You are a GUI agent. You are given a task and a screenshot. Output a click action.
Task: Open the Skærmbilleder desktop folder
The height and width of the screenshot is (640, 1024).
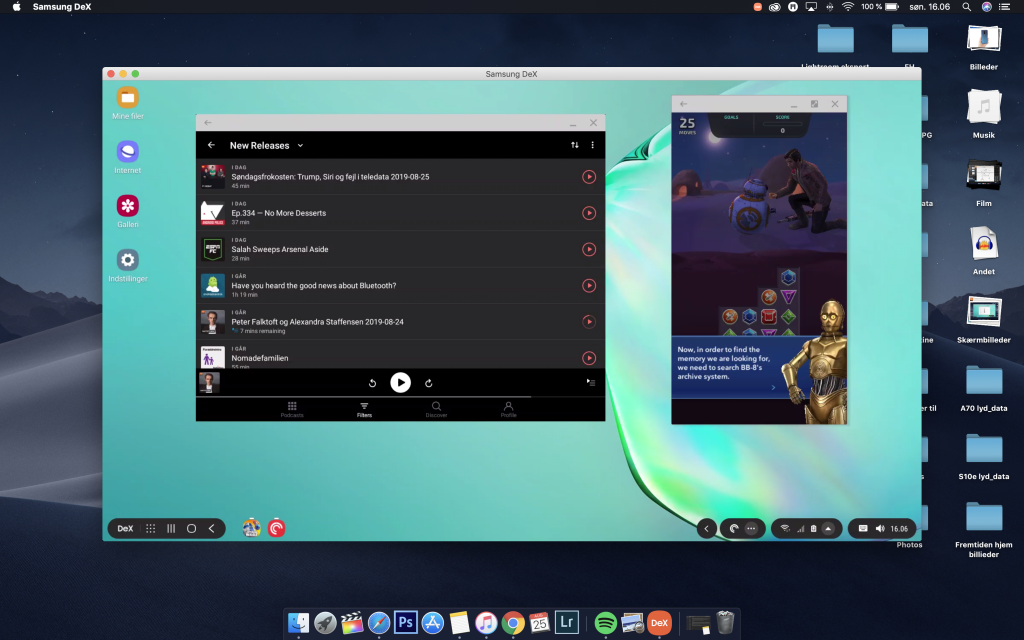coord(984,319)
